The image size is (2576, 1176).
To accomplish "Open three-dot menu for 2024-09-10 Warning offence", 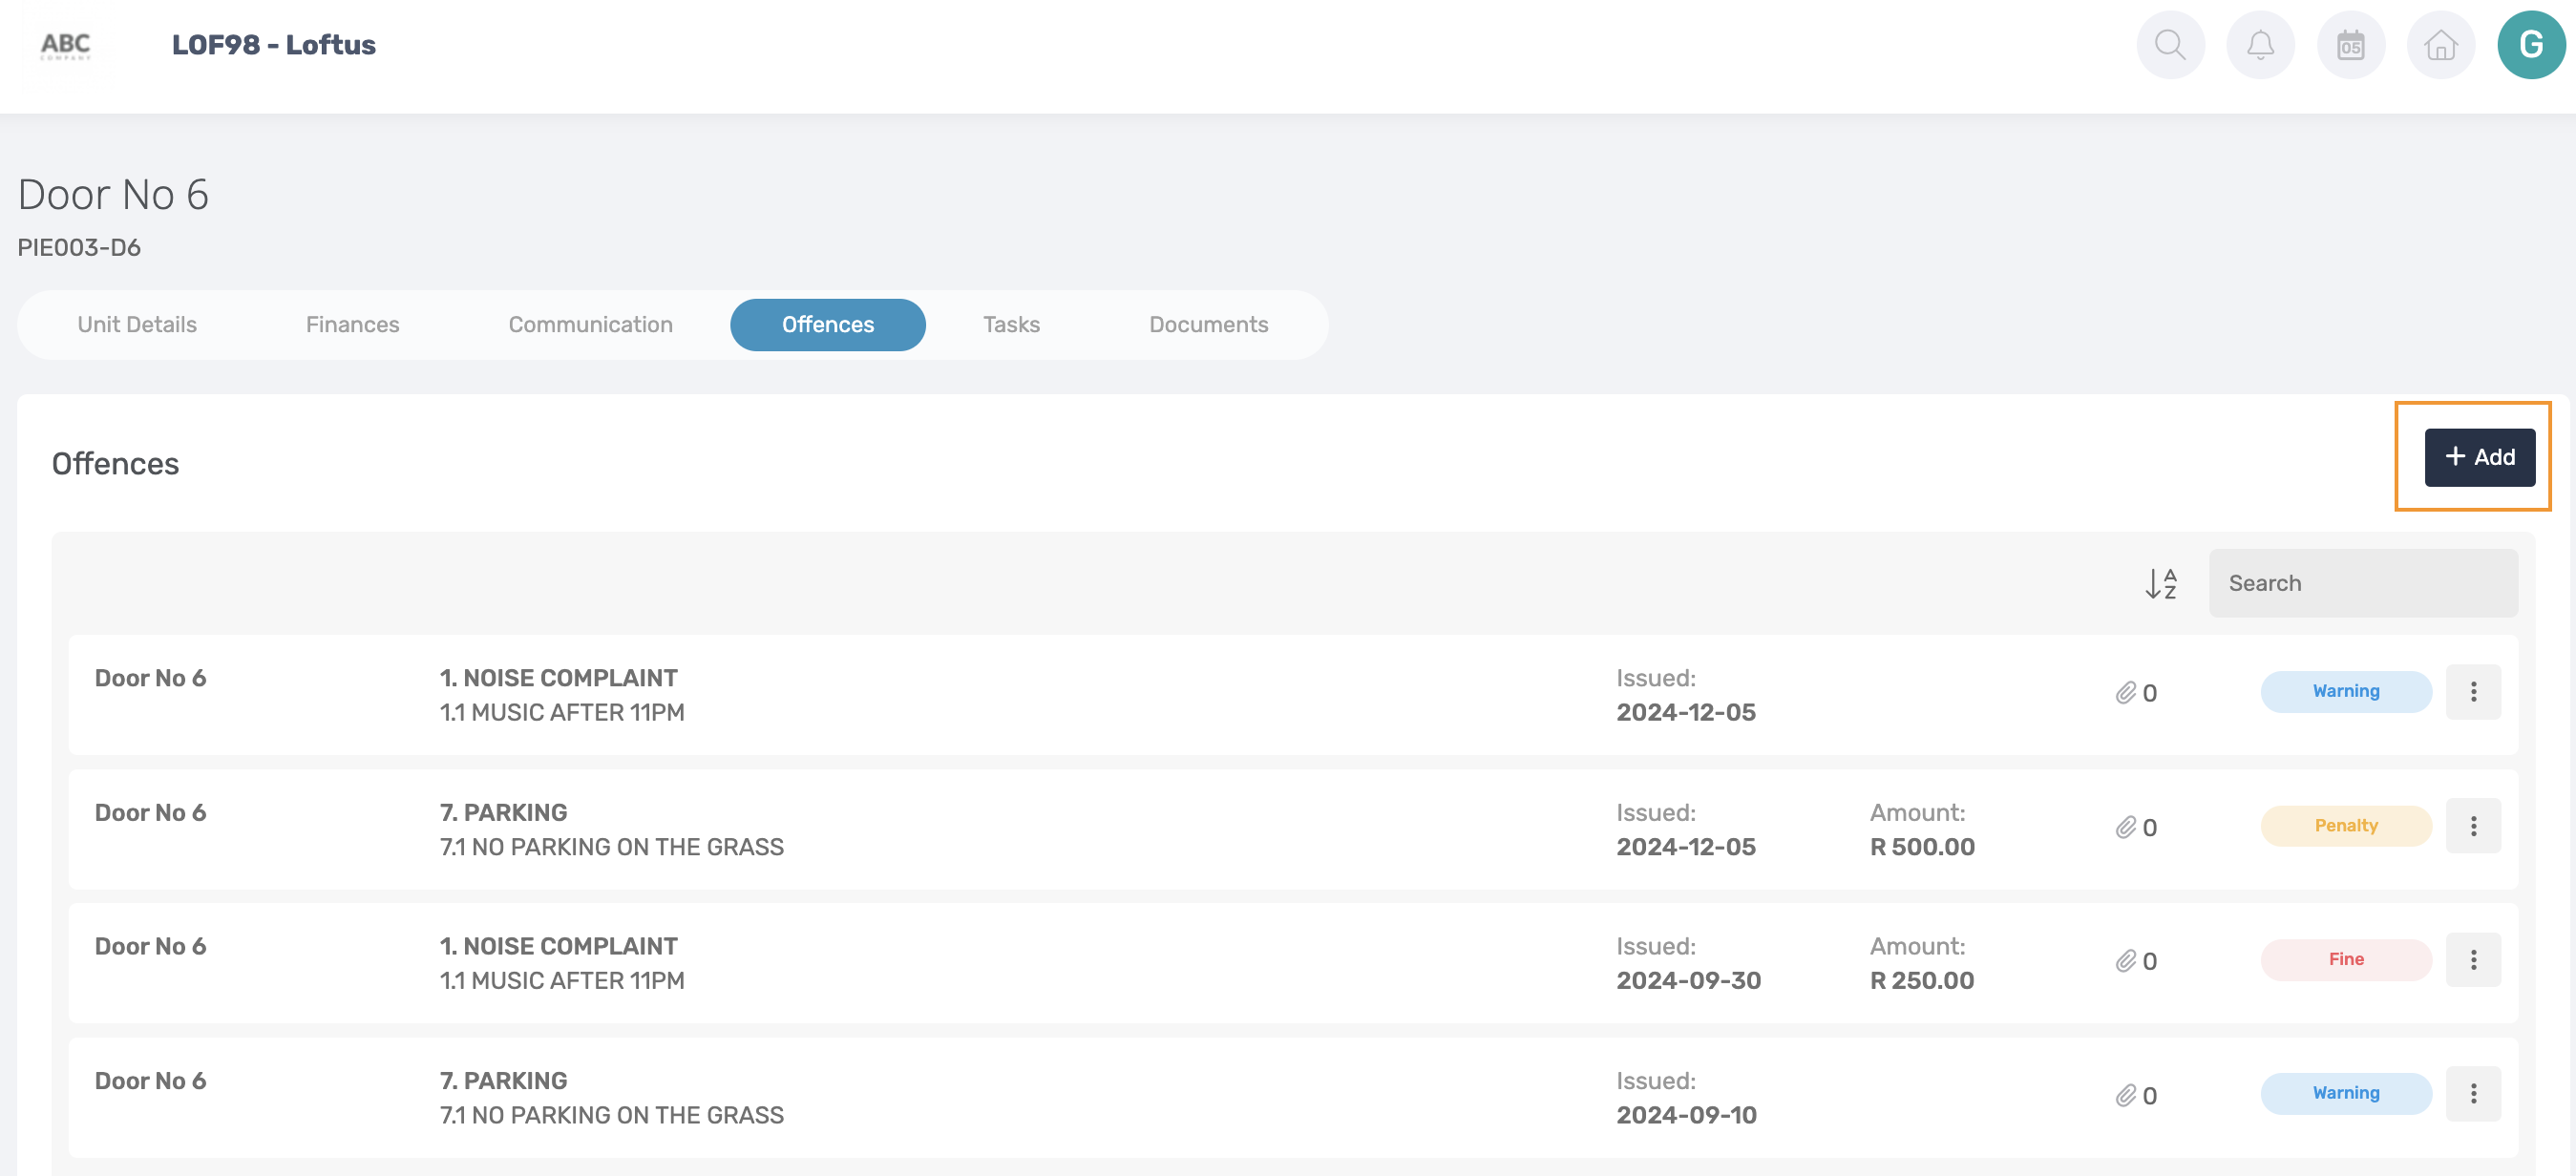I will click(2473, 1094).
